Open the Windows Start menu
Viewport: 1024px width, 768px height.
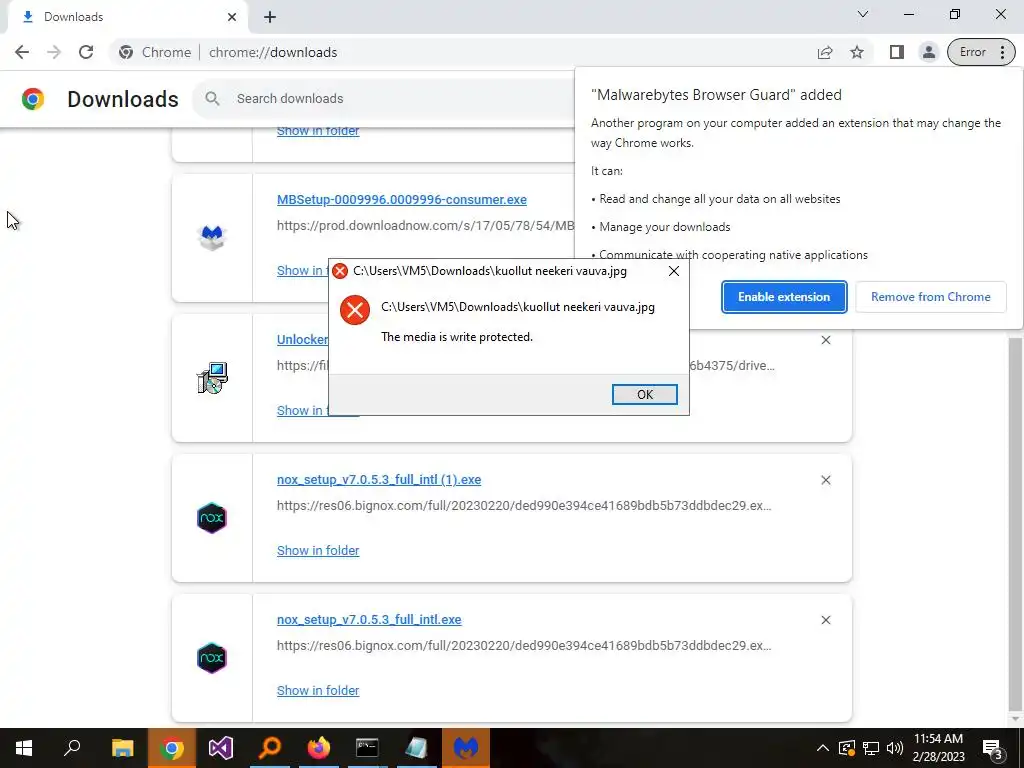[24, 748]
